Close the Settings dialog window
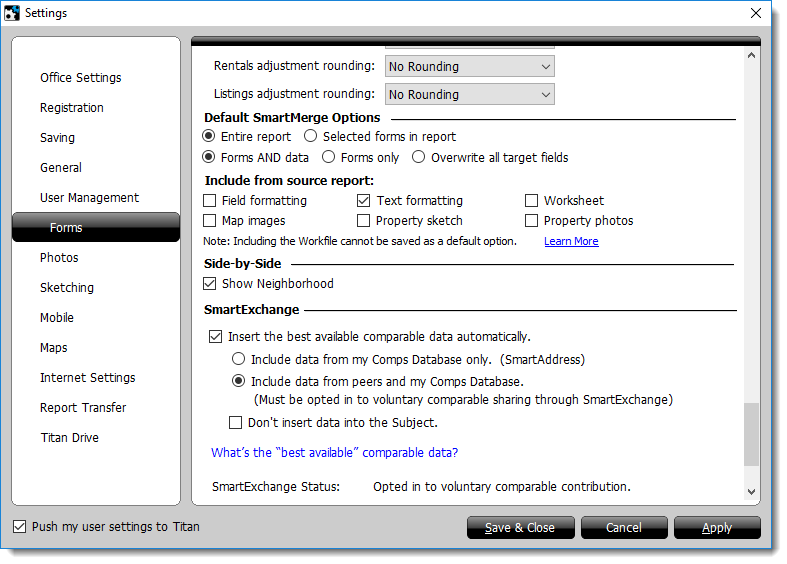This screenshot has width=787, height=564. [756, 13]
